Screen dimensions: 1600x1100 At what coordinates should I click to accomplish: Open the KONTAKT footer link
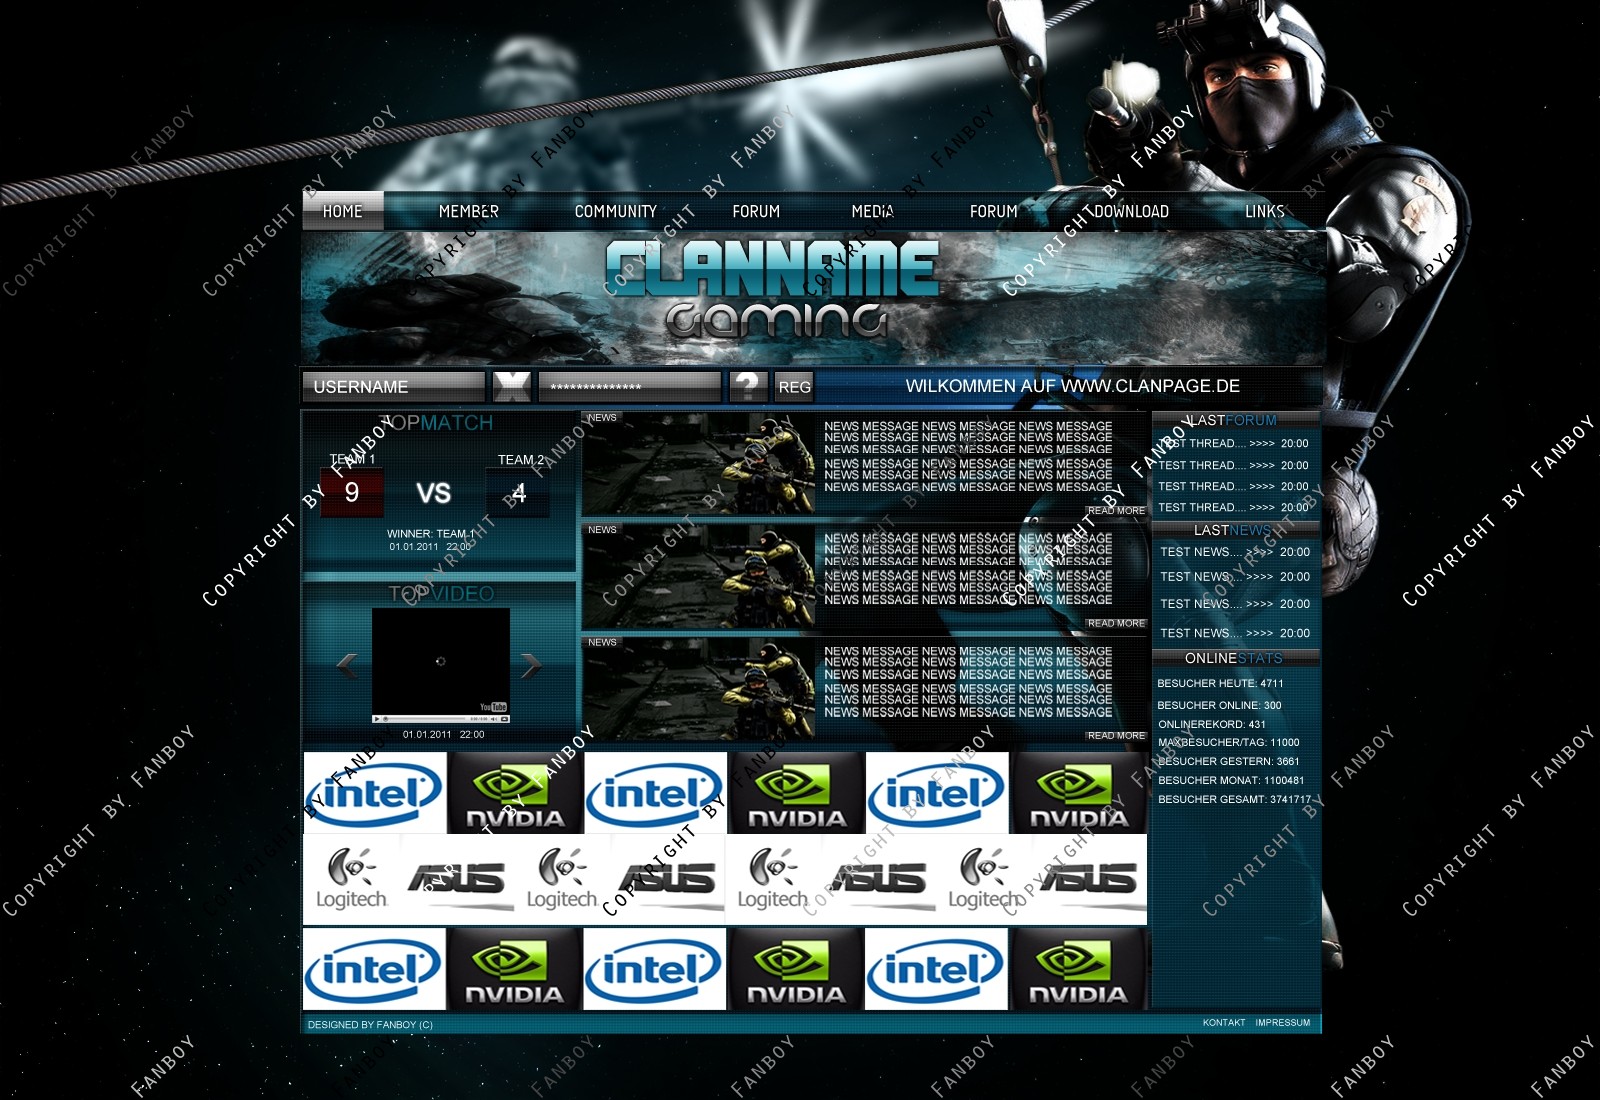[1224, 1022]
